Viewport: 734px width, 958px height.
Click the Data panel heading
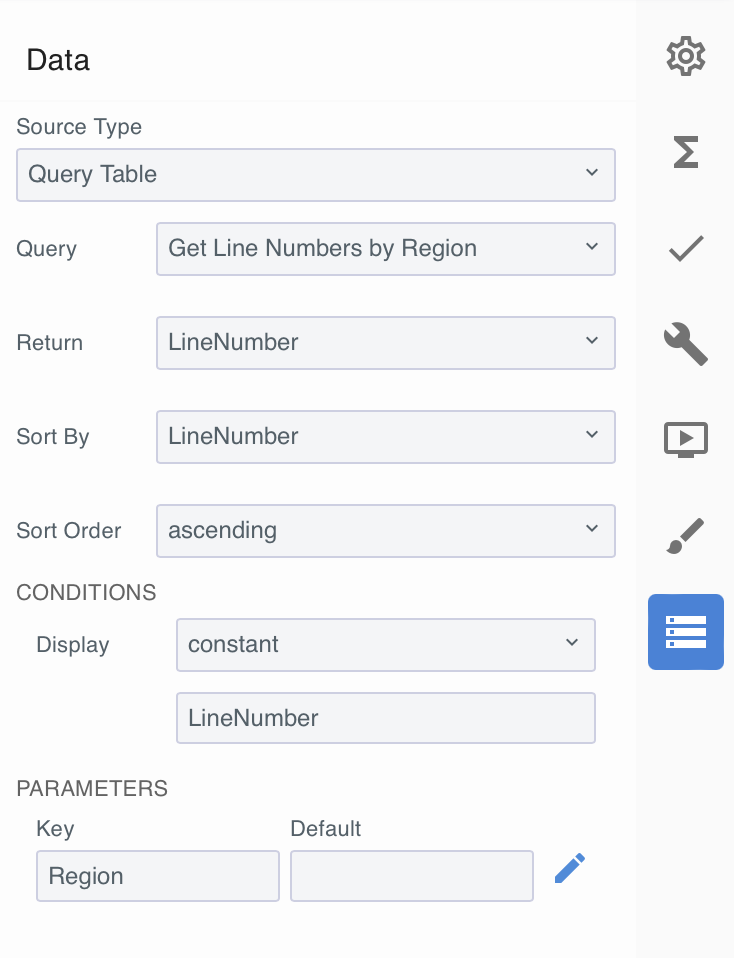point(58,60)
